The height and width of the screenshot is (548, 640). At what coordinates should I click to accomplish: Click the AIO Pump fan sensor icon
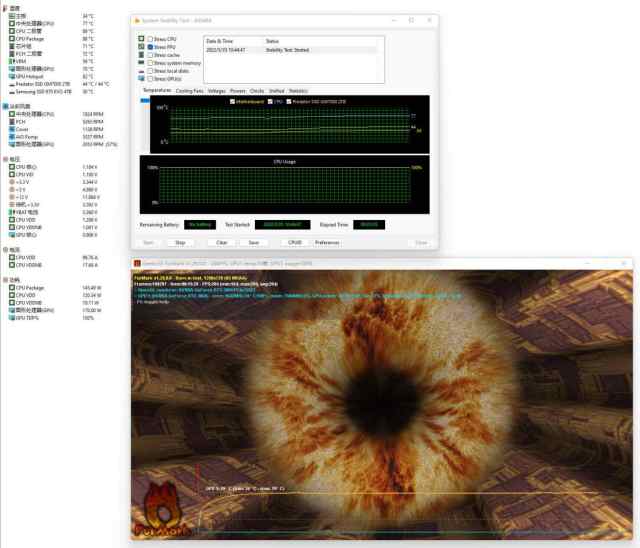pyautogui.click(x=10, y=135)
